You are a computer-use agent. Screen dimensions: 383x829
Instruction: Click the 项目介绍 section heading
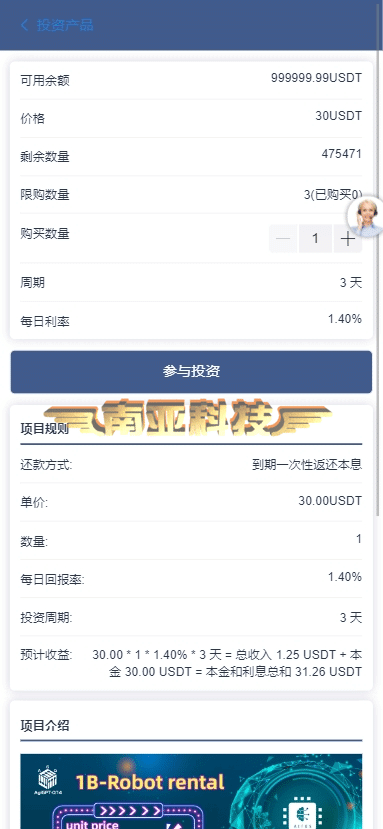[44, 725]
